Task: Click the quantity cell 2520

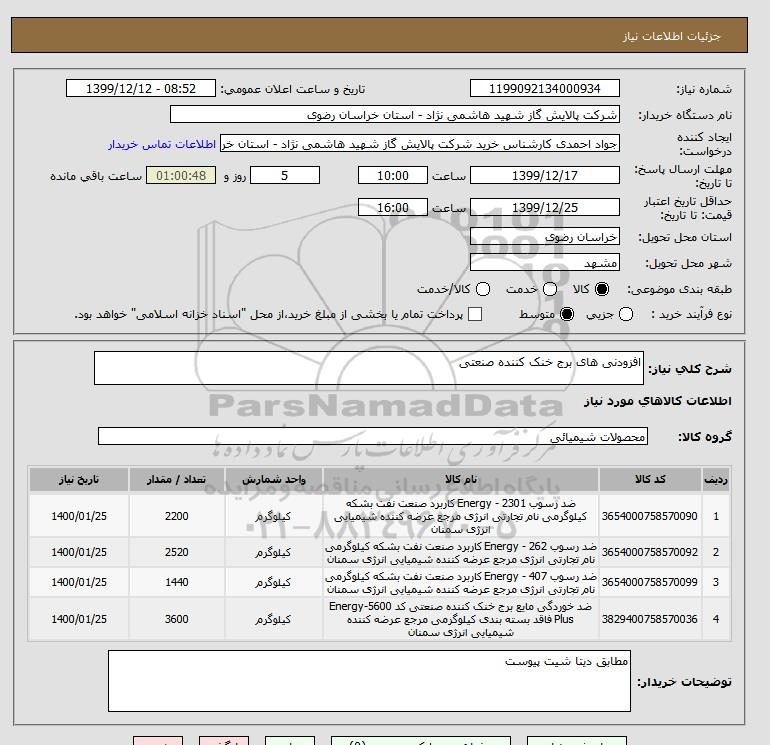Action: point(177,552)
